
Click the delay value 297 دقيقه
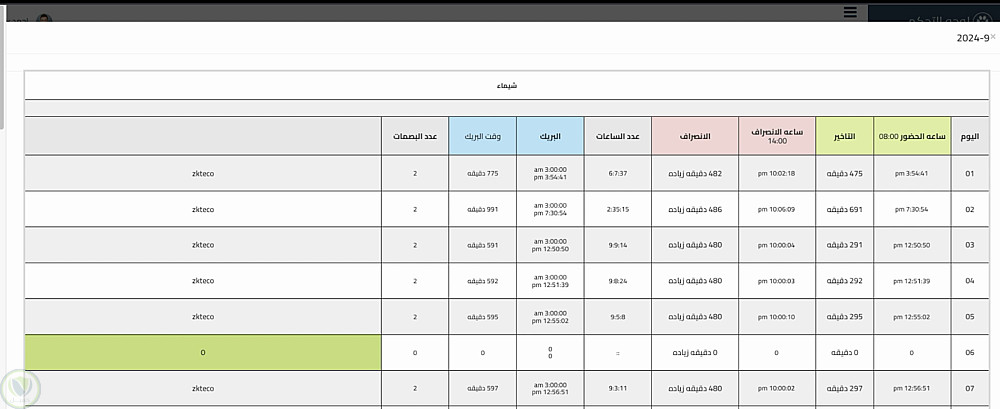point(844,388)
